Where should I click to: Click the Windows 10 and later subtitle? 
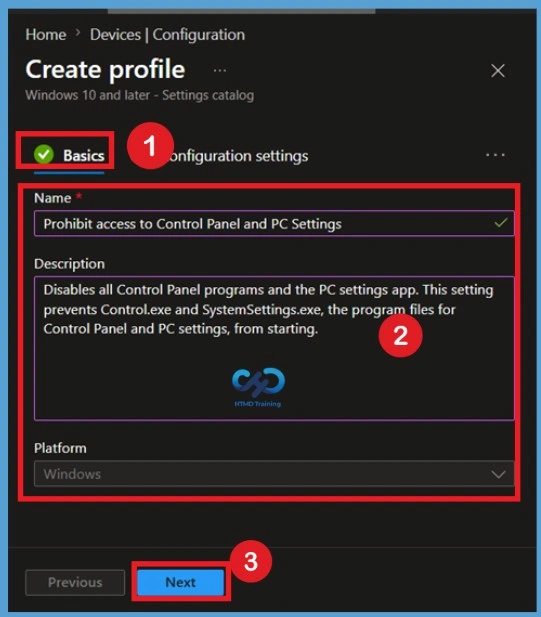140,95
